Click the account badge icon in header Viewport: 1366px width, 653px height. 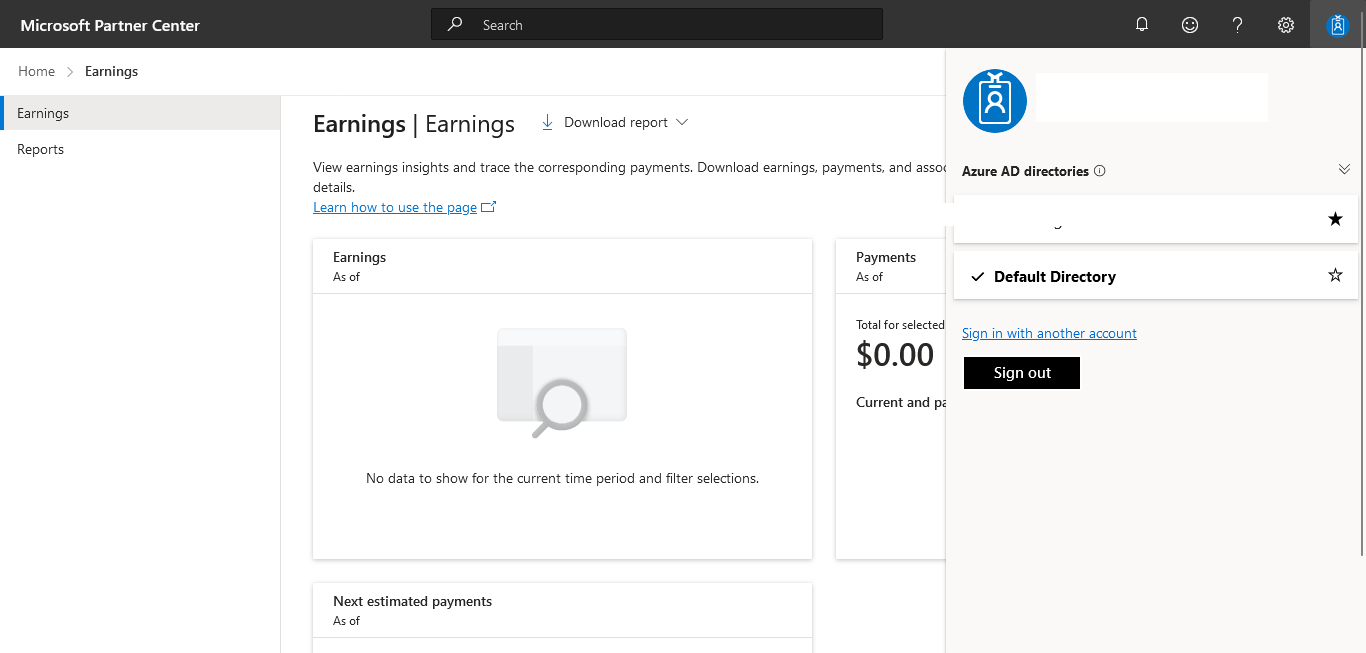tap(1338, 25)
